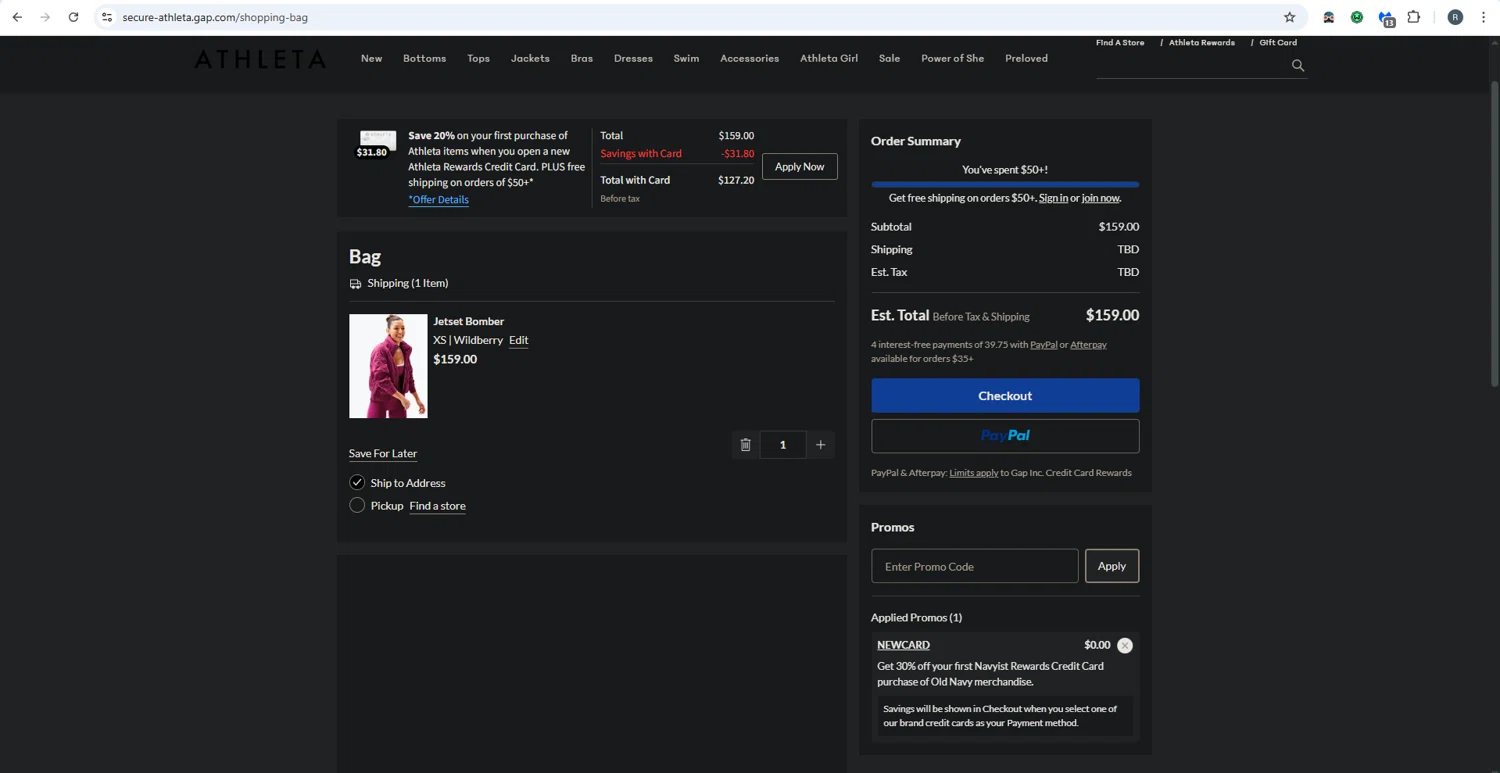Pay with the PayPal button
Image resolution: width=1500 pixels, height=773 pixels.
(x=1005, y=436)
